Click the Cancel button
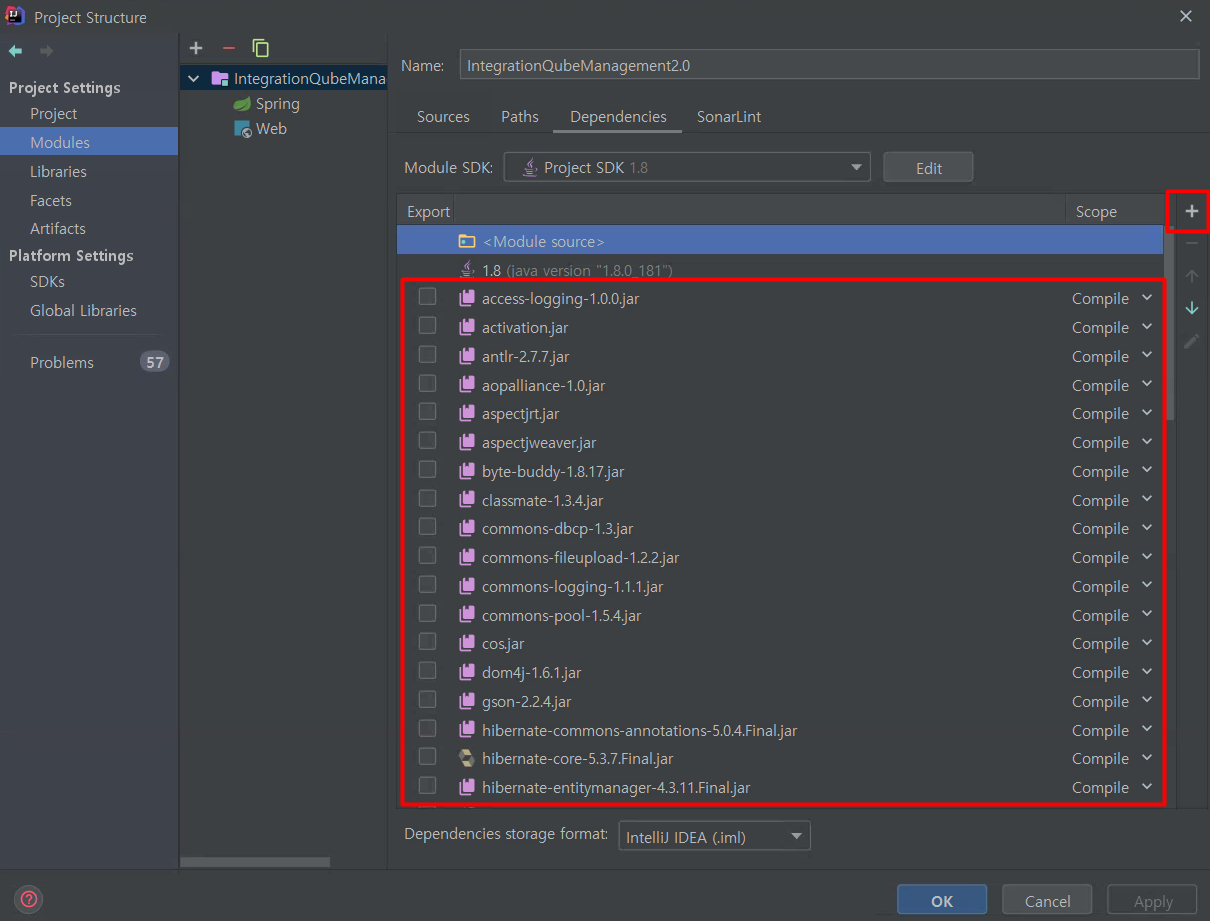Image resolution: width=1210 pixels, height=921 pixels. coord(1047,901)
